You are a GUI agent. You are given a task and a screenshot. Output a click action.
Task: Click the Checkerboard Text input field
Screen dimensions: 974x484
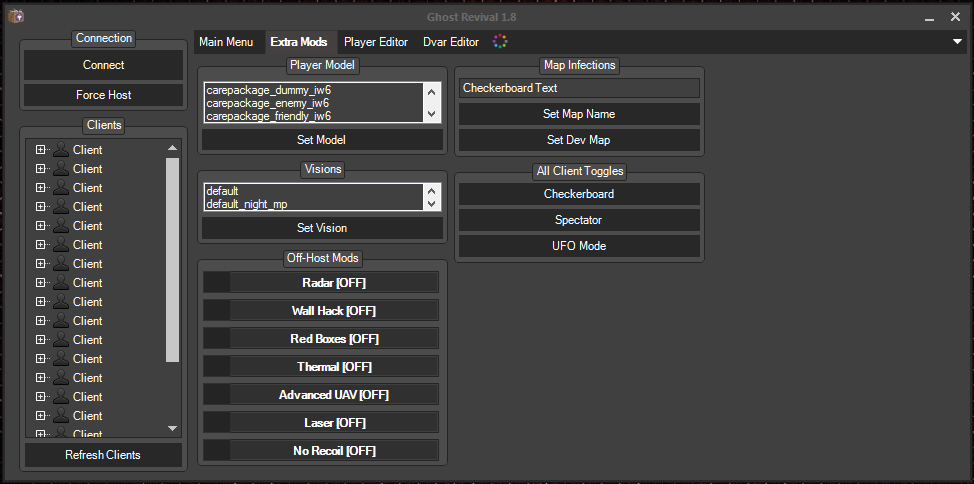(579, 88)
